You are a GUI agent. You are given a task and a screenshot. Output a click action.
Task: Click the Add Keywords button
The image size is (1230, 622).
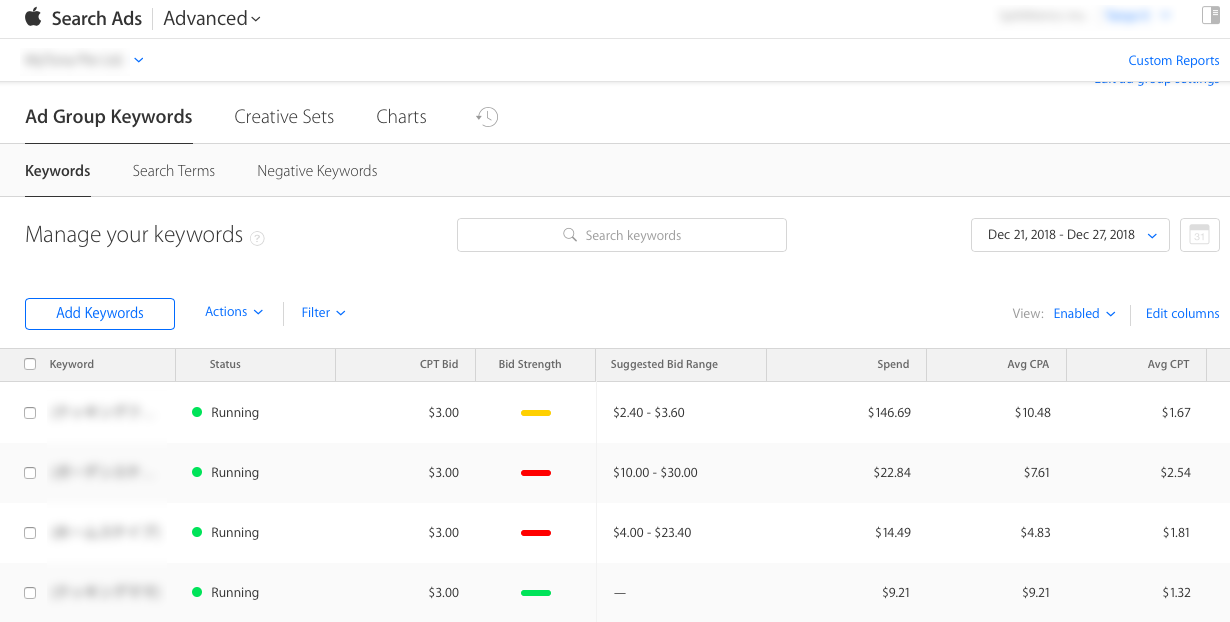coord(100,313)
